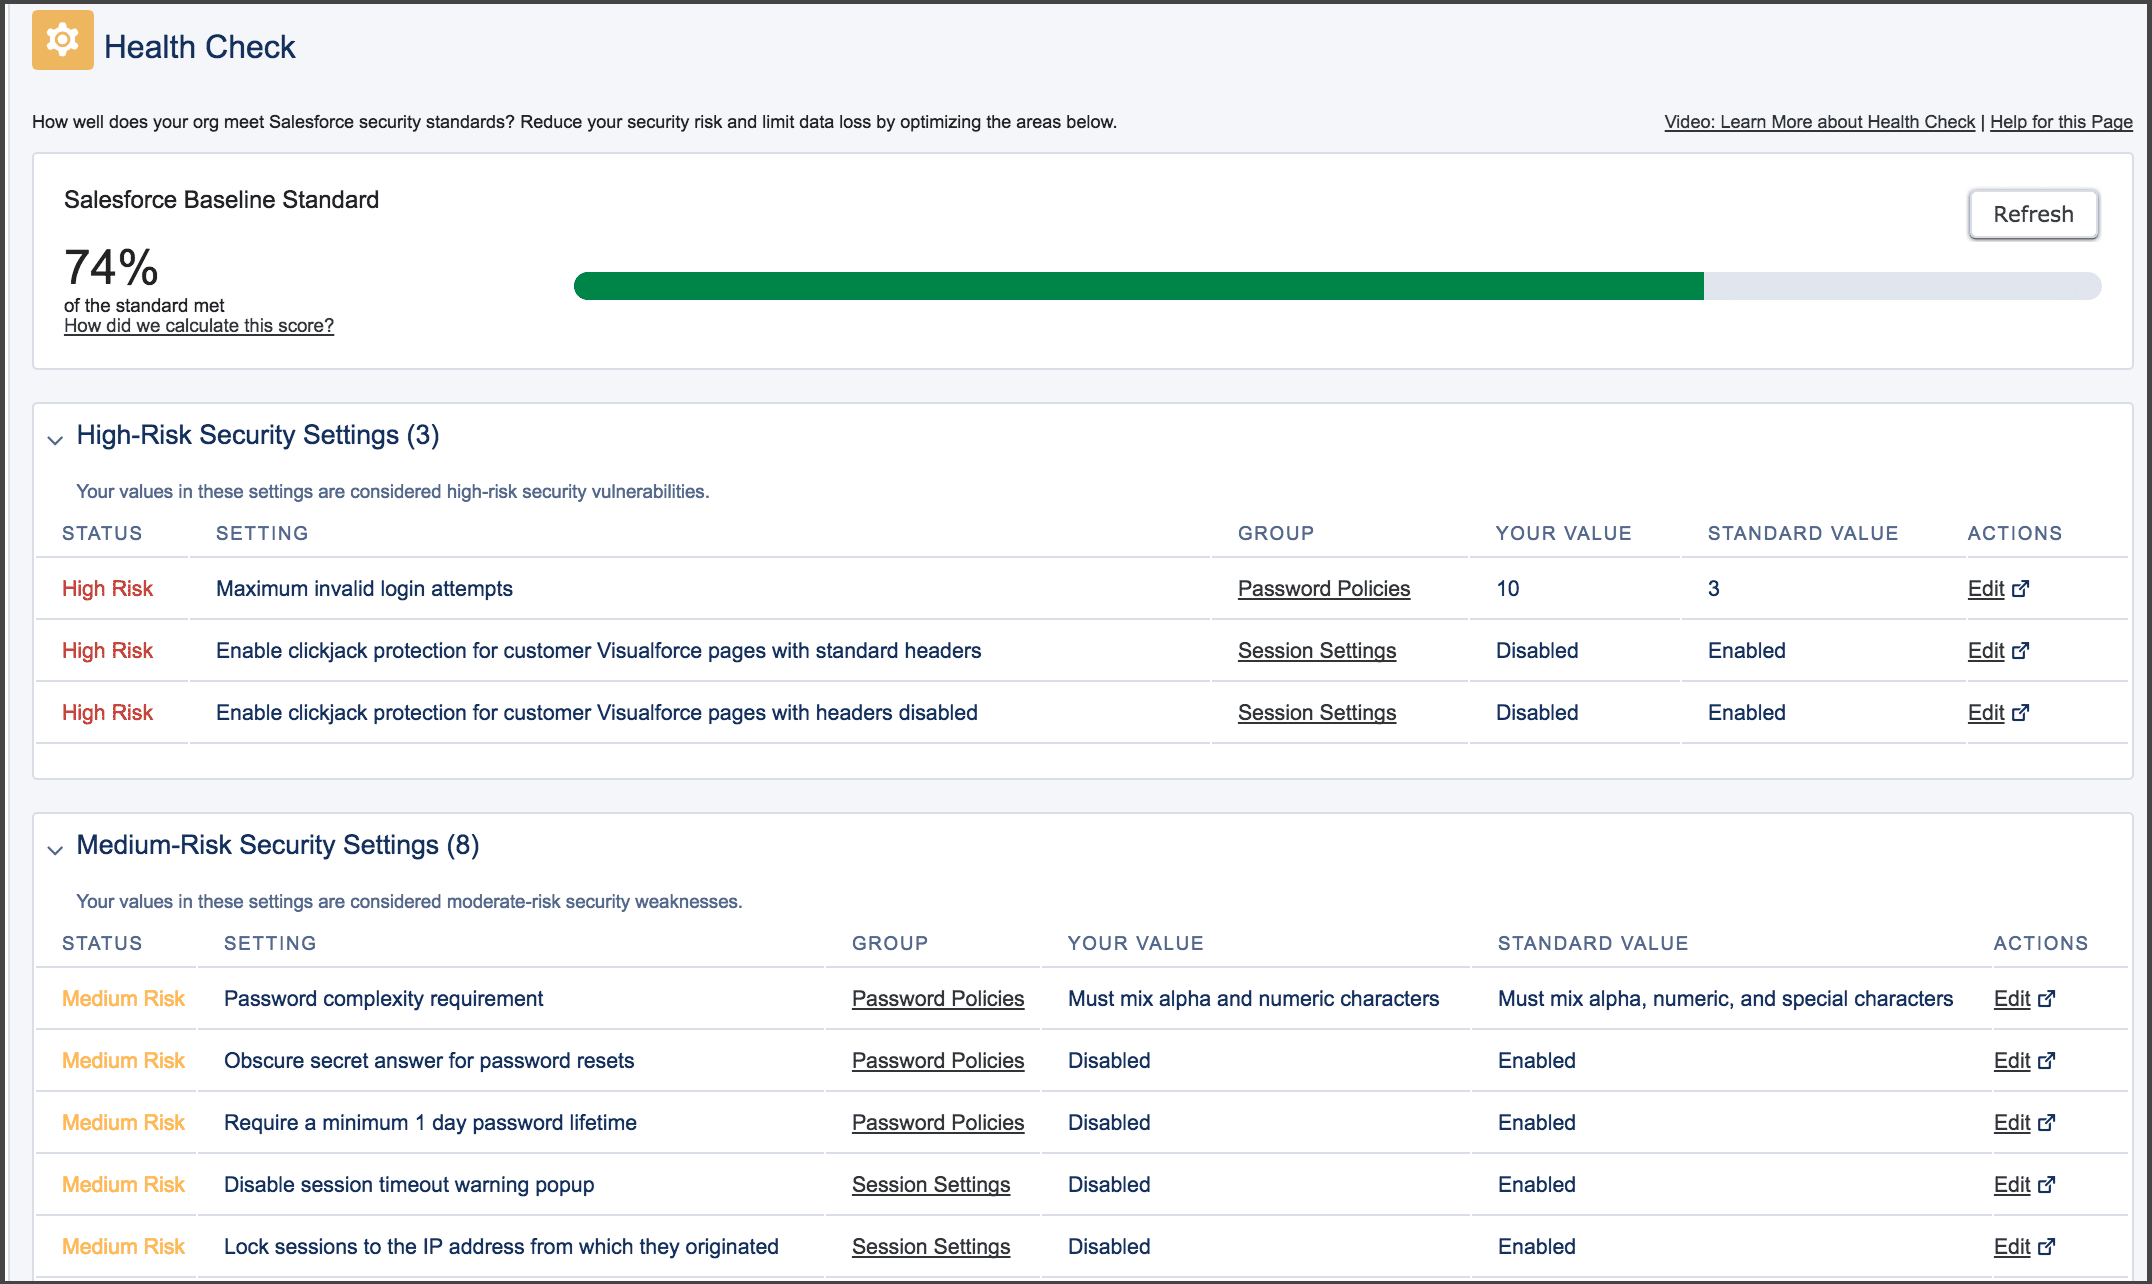Click the Health Check page title
The height and width of the screenshot is (1284, 2152).
click(x=200, y=47)
